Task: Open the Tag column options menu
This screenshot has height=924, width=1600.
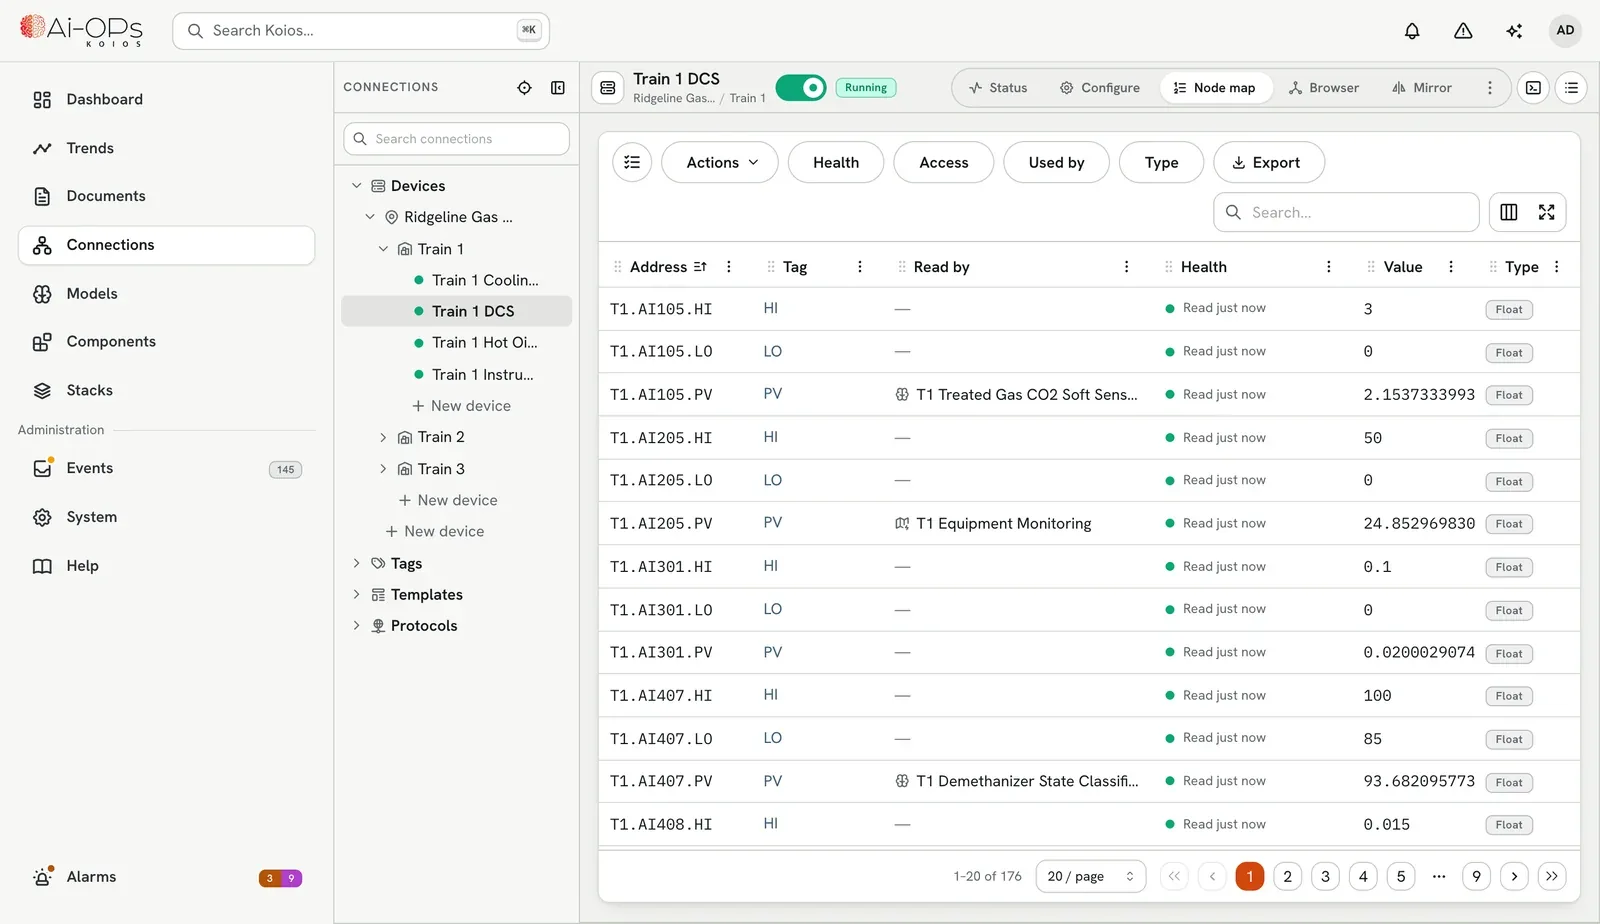Action: pos(860,267)
